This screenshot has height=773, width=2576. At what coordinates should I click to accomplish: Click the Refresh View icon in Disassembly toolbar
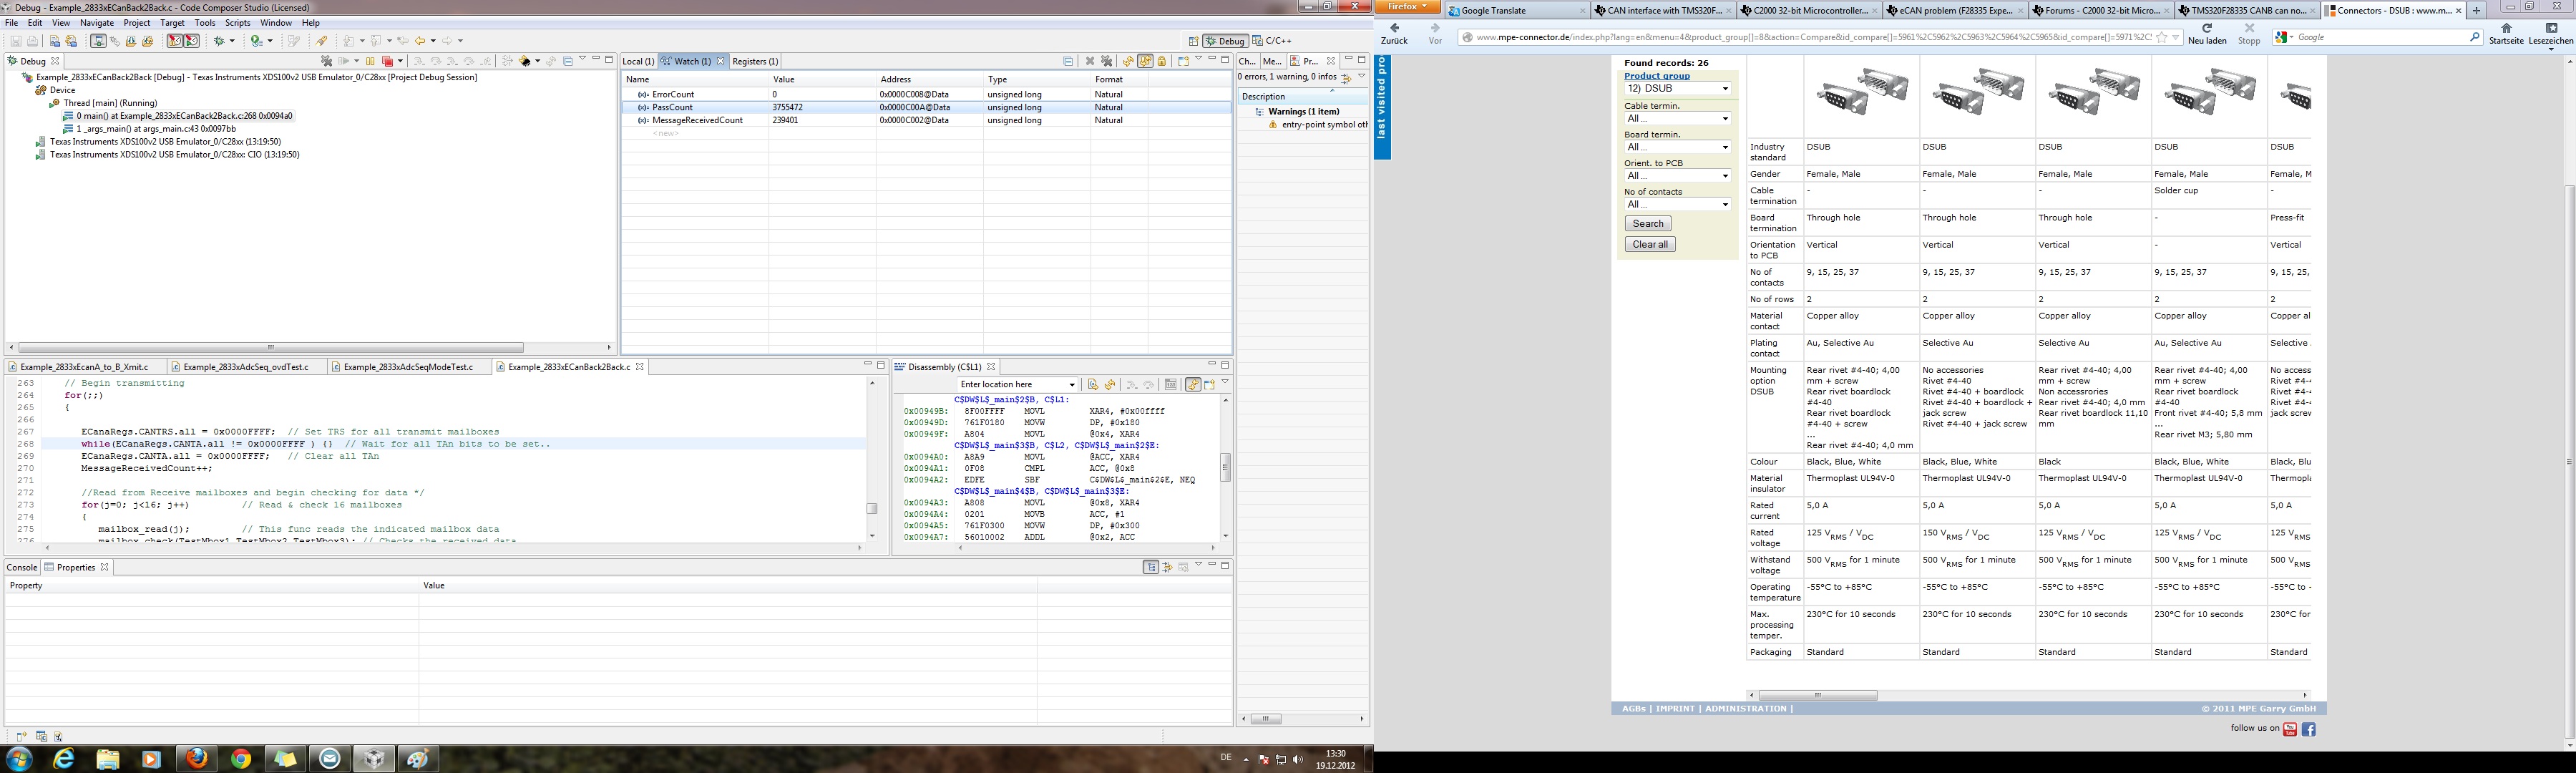1110,385
